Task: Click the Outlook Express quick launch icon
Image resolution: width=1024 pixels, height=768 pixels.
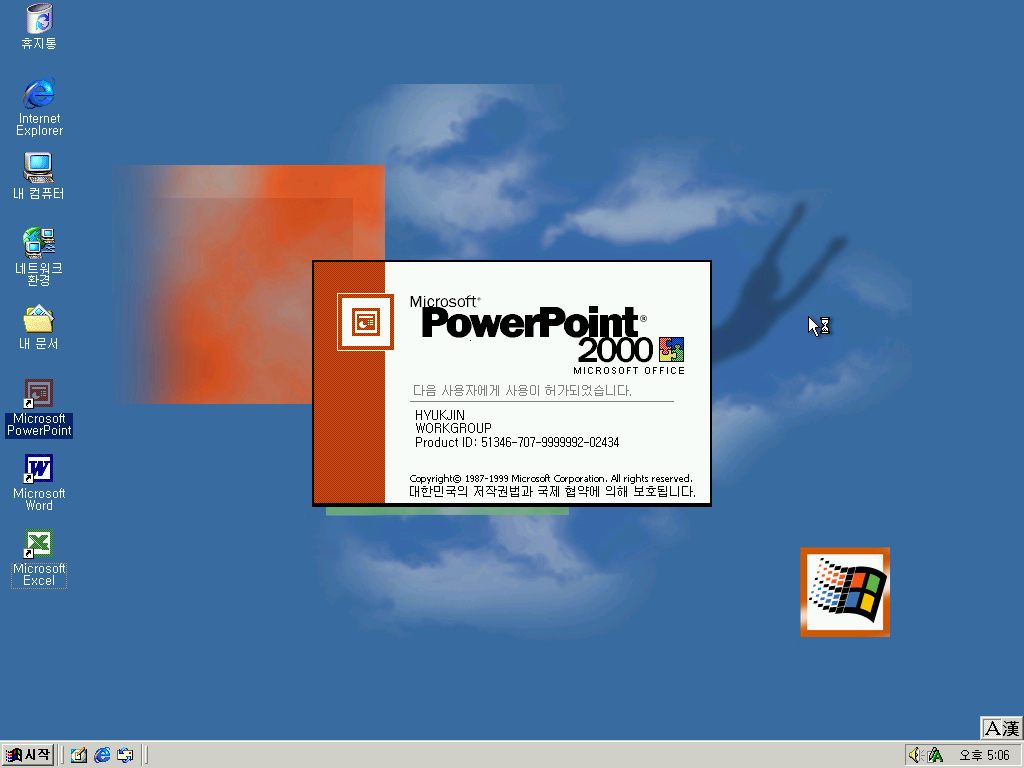Action: pyautogui.click(x=125, y=755)
